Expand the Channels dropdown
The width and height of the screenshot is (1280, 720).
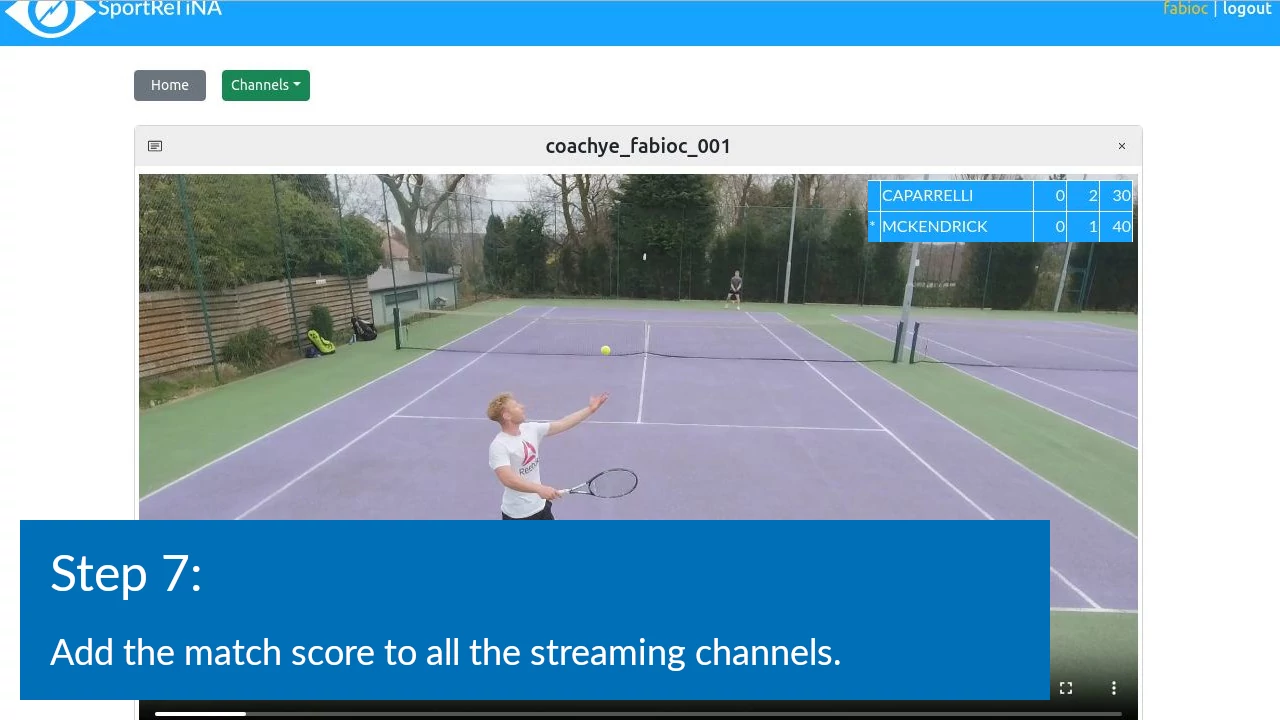pos(265,85)
